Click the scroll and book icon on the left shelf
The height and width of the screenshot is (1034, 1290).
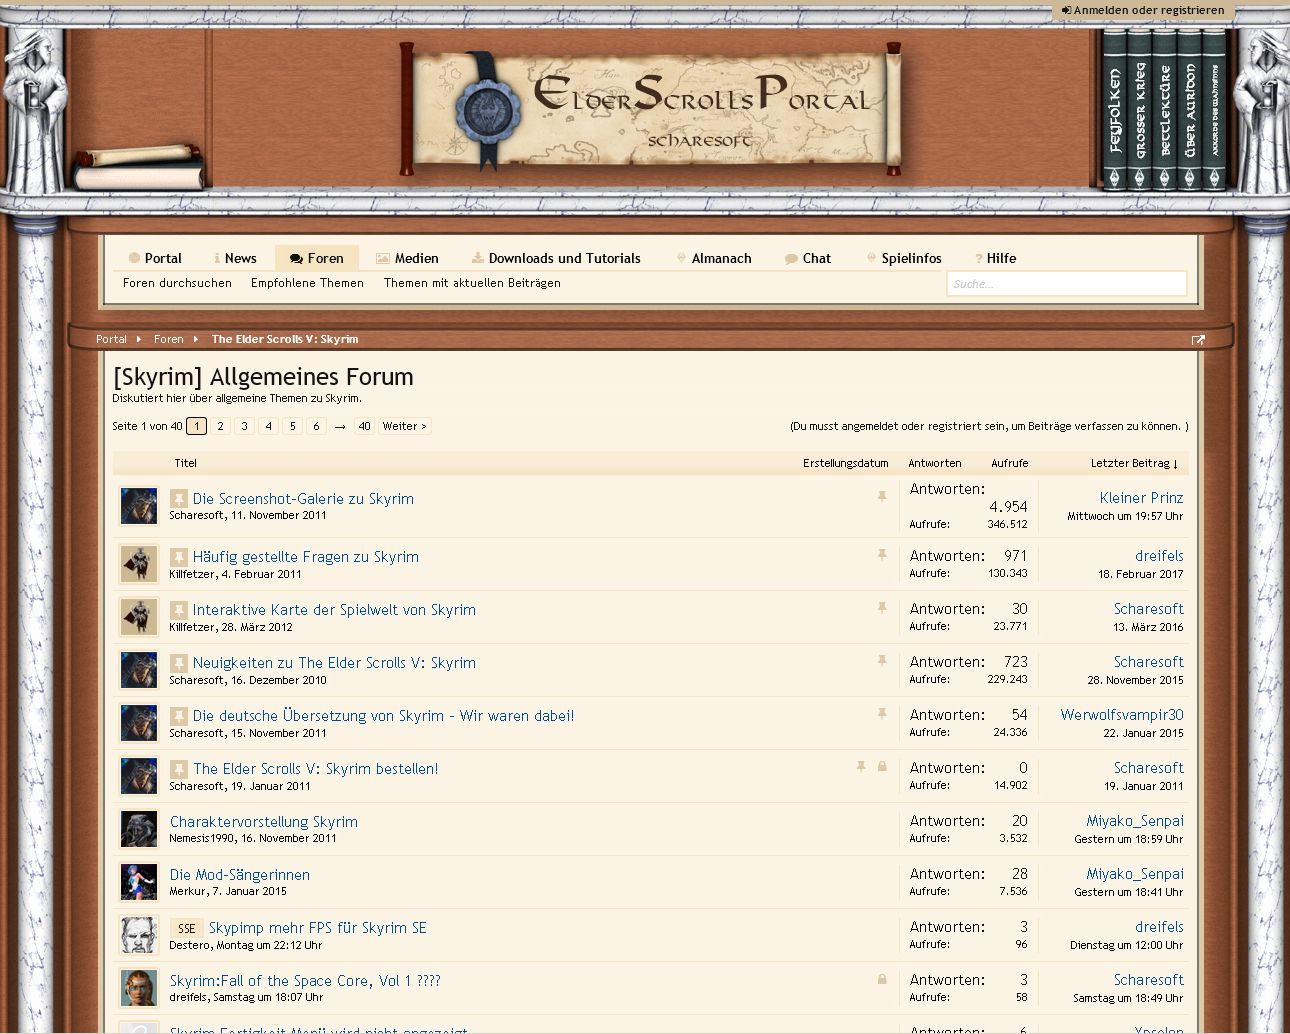click(x=140, y=168)
